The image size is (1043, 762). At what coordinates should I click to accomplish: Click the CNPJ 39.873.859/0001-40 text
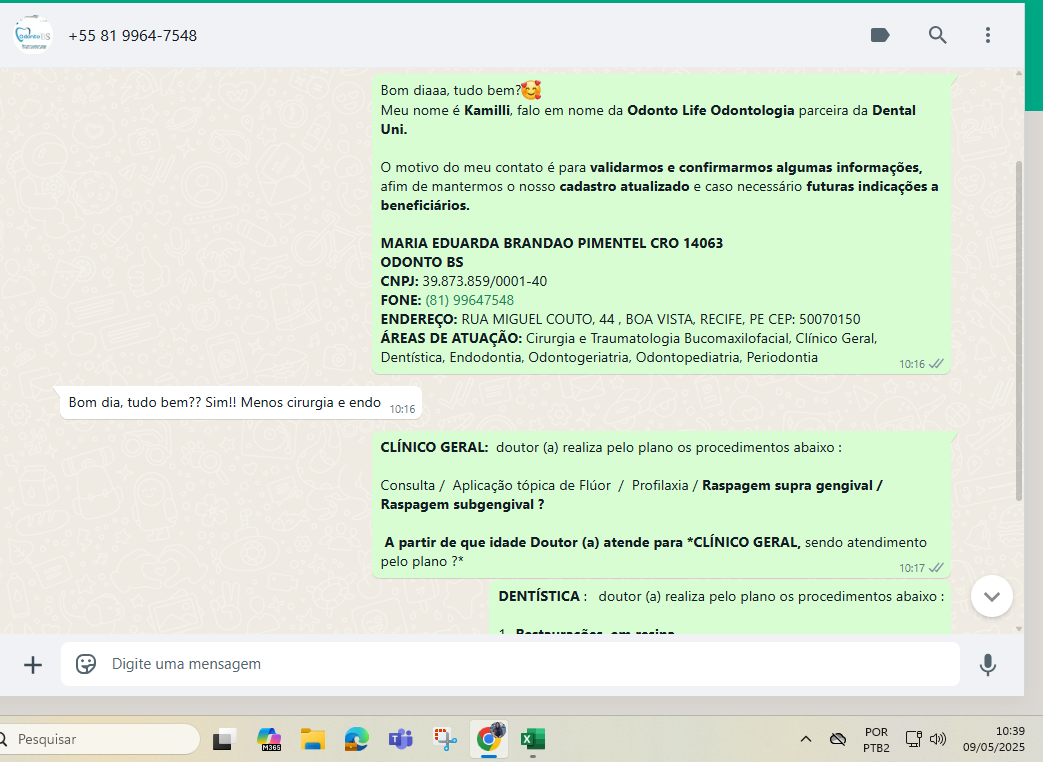tap(464, 281)
